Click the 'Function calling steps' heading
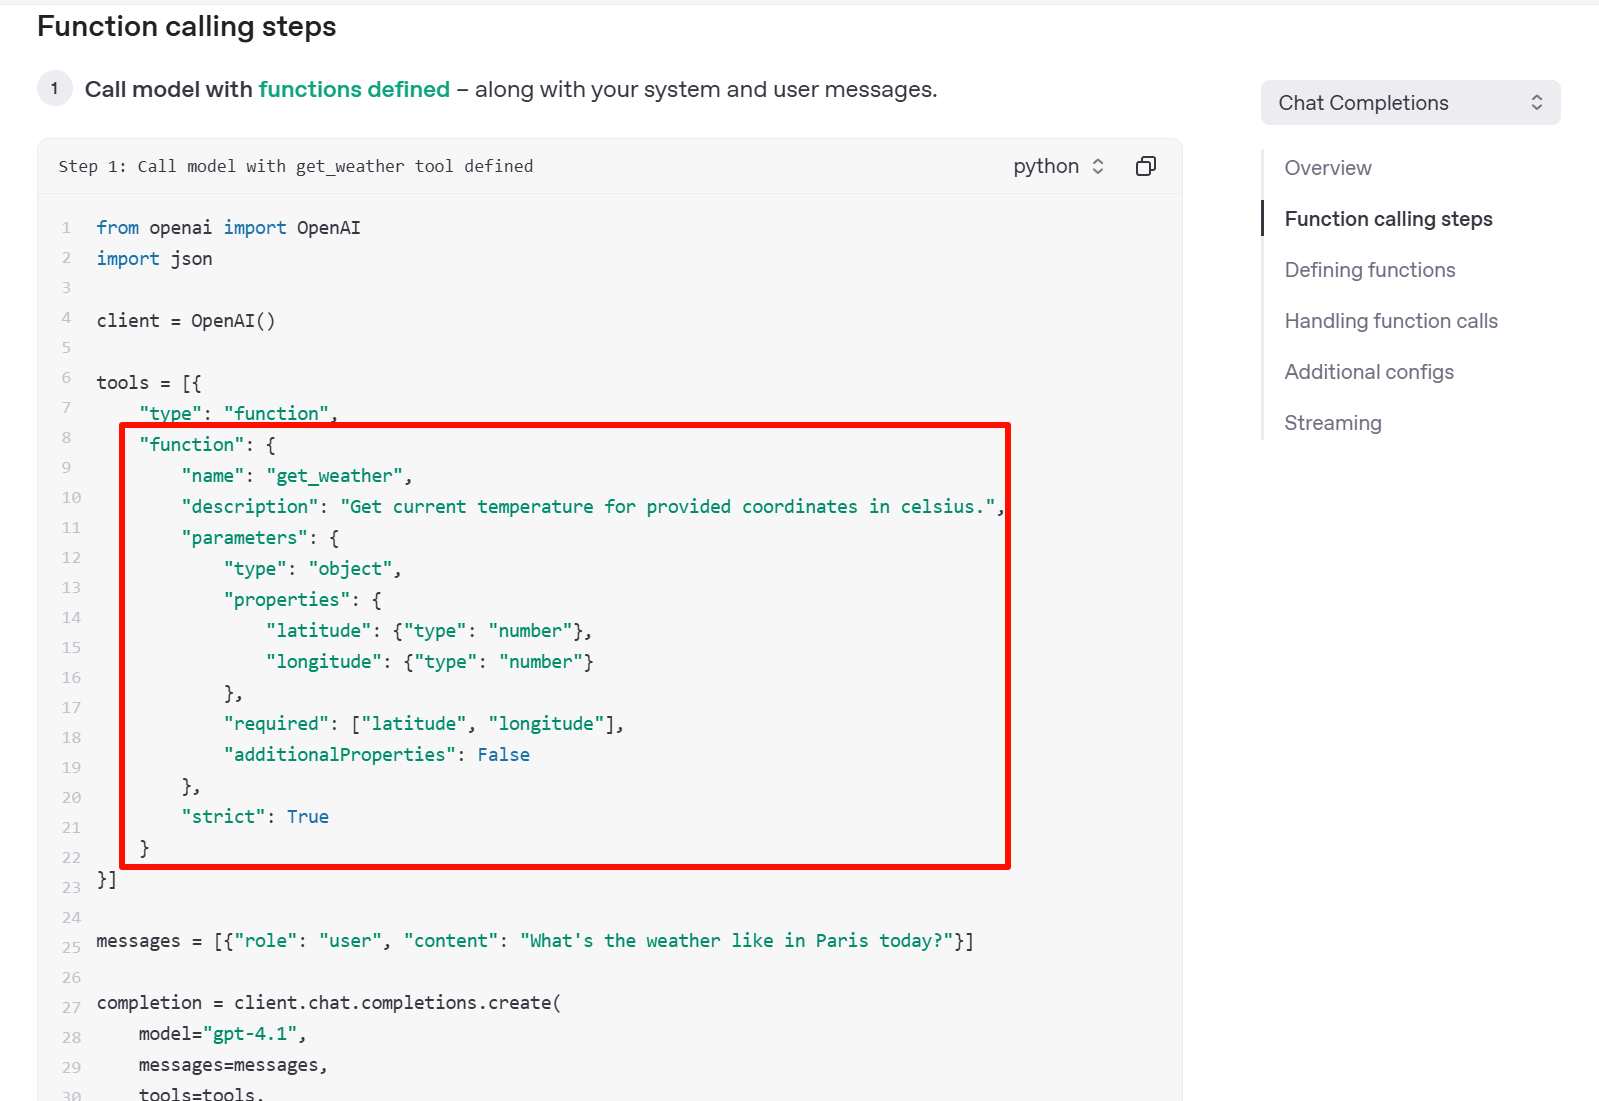 click(187, 27)
